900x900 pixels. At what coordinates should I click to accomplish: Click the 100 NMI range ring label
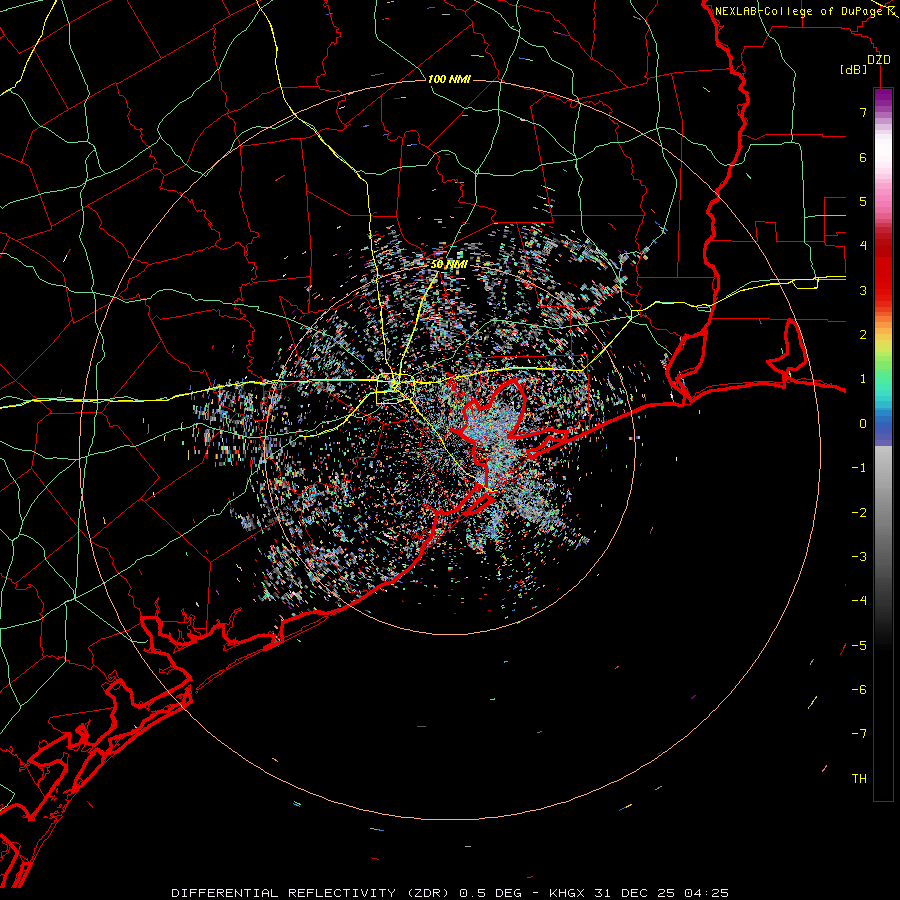[449, 79]
